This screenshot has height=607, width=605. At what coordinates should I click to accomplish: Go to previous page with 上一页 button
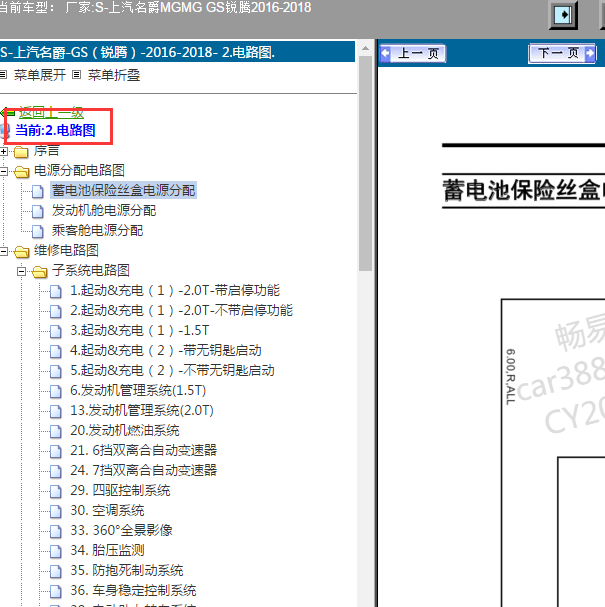pos(413,53)
